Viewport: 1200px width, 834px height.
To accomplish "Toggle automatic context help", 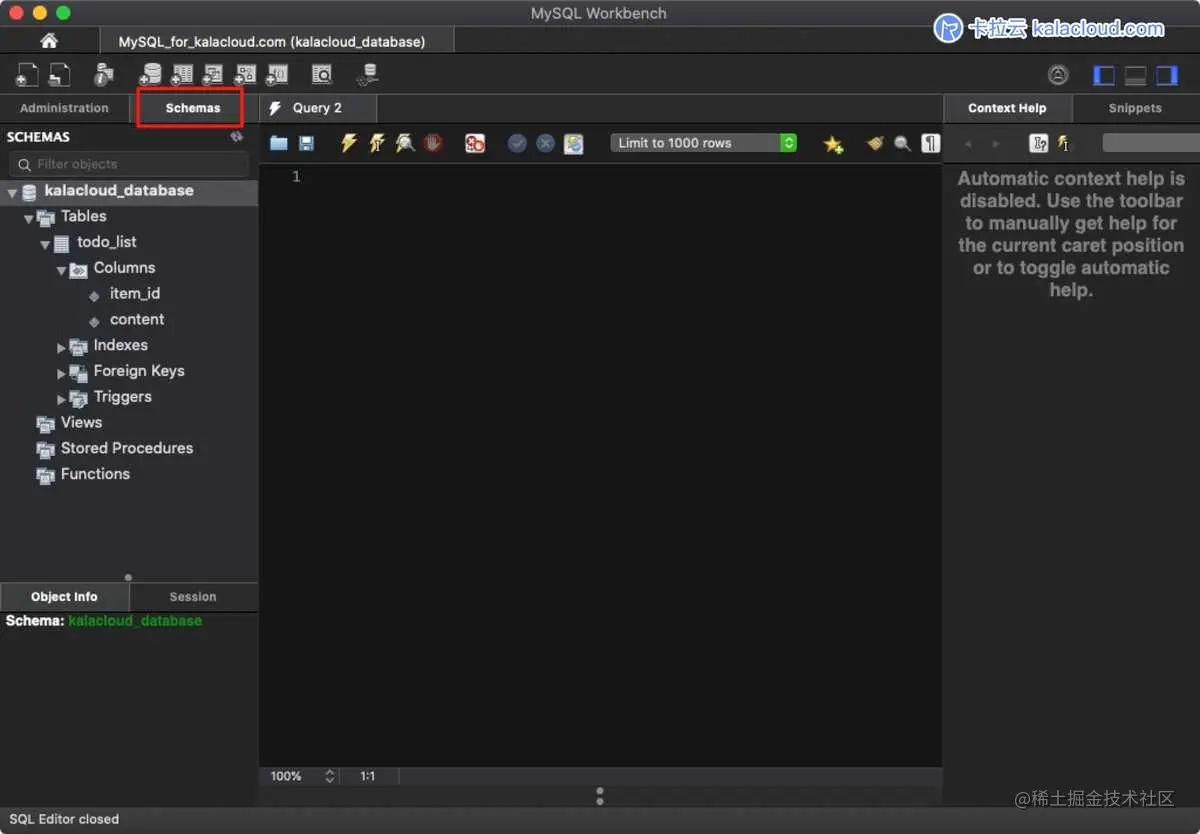I will click(1063, 143).
